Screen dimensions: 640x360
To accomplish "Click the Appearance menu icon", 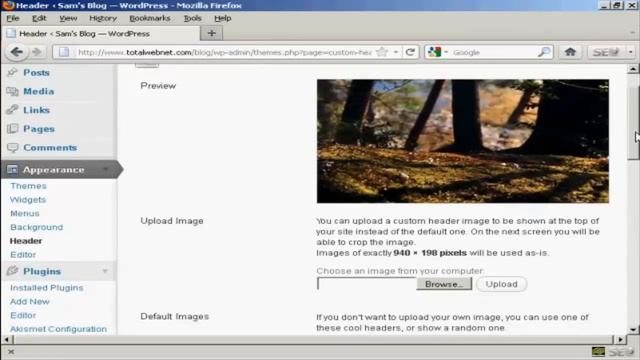I will point(12,169).
